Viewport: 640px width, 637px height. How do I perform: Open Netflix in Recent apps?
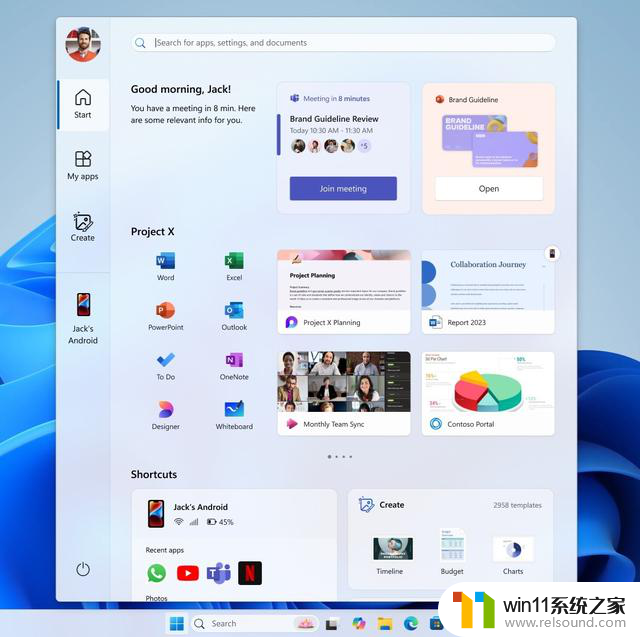click(x=250, y=573)
